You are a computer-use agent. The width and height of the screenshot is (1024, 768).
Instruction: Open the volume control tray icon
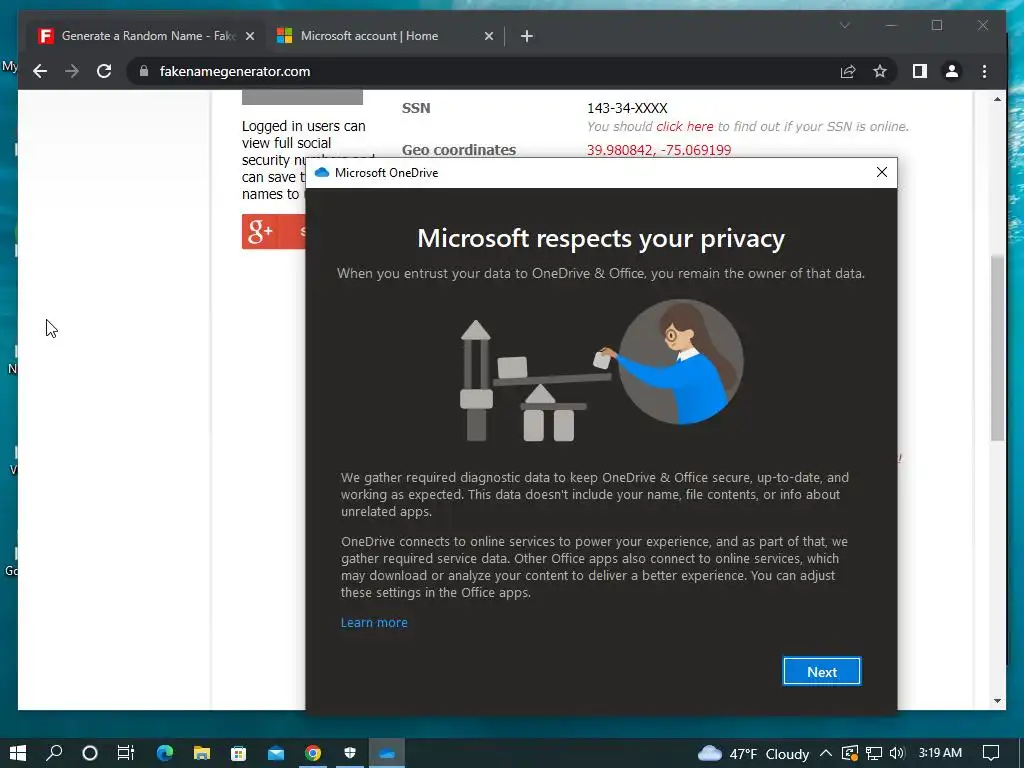point(897,753)
